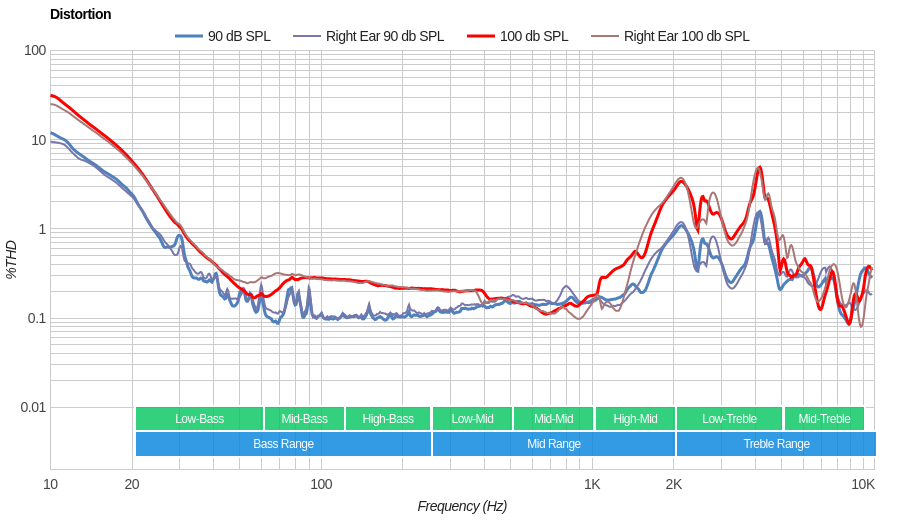Select the %THD vertical axis label
This screenshot has height=520, width=900.
(11, 259)
